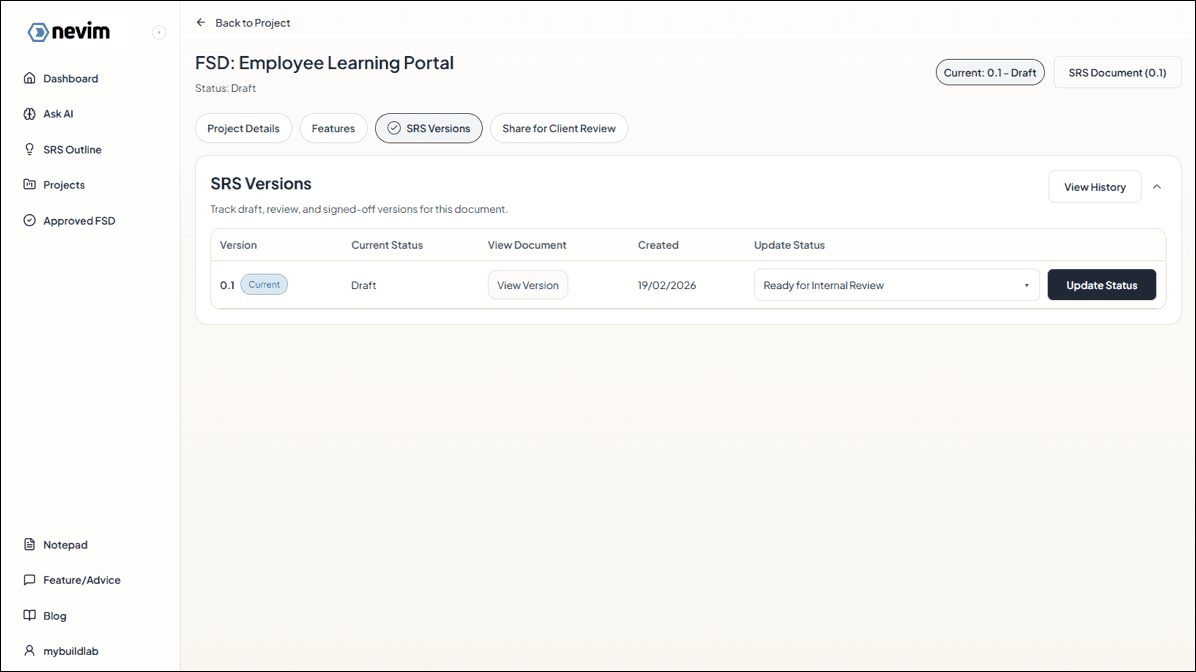Viewport: 1196px width, 672px height.
Task: Click the Blog book icon
Action: pos(30,616)
